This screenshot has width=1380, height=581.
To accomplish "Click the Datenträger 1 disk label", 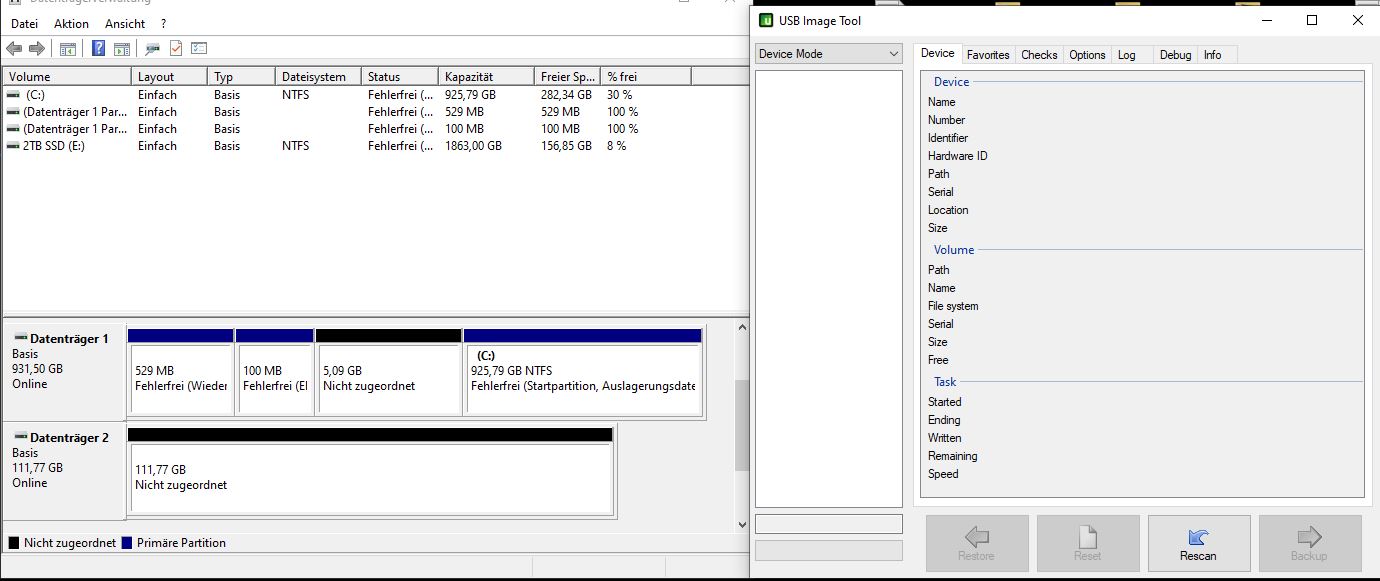I will pyautogui.click(x=69, y=339).
